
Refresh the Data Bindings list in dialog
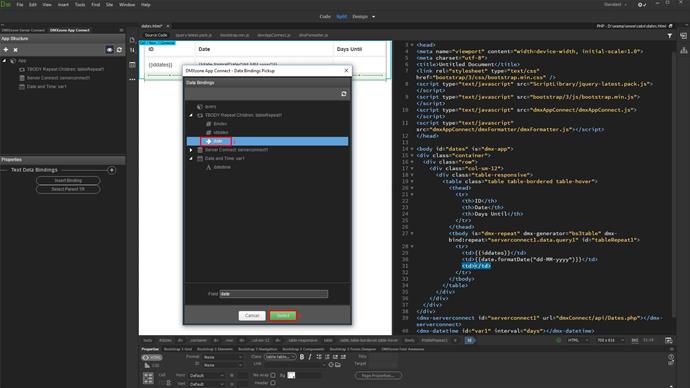[x=344, y=94]
